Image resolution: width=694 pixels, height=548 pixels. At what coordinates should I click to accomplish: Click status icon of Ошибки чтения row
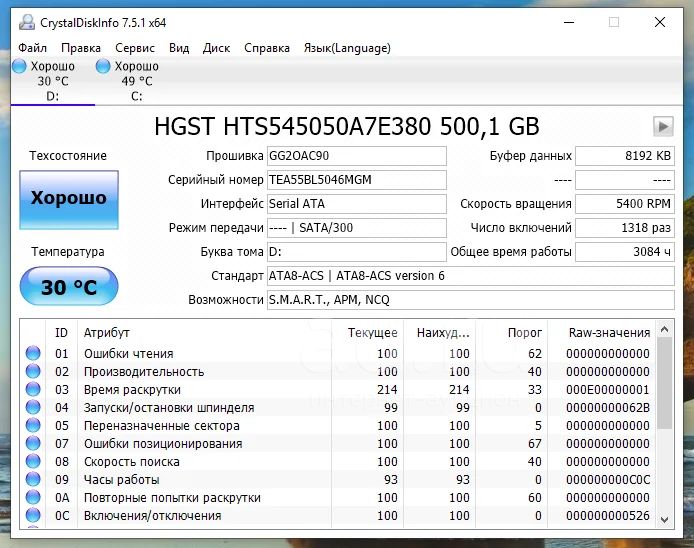[33, 353]
